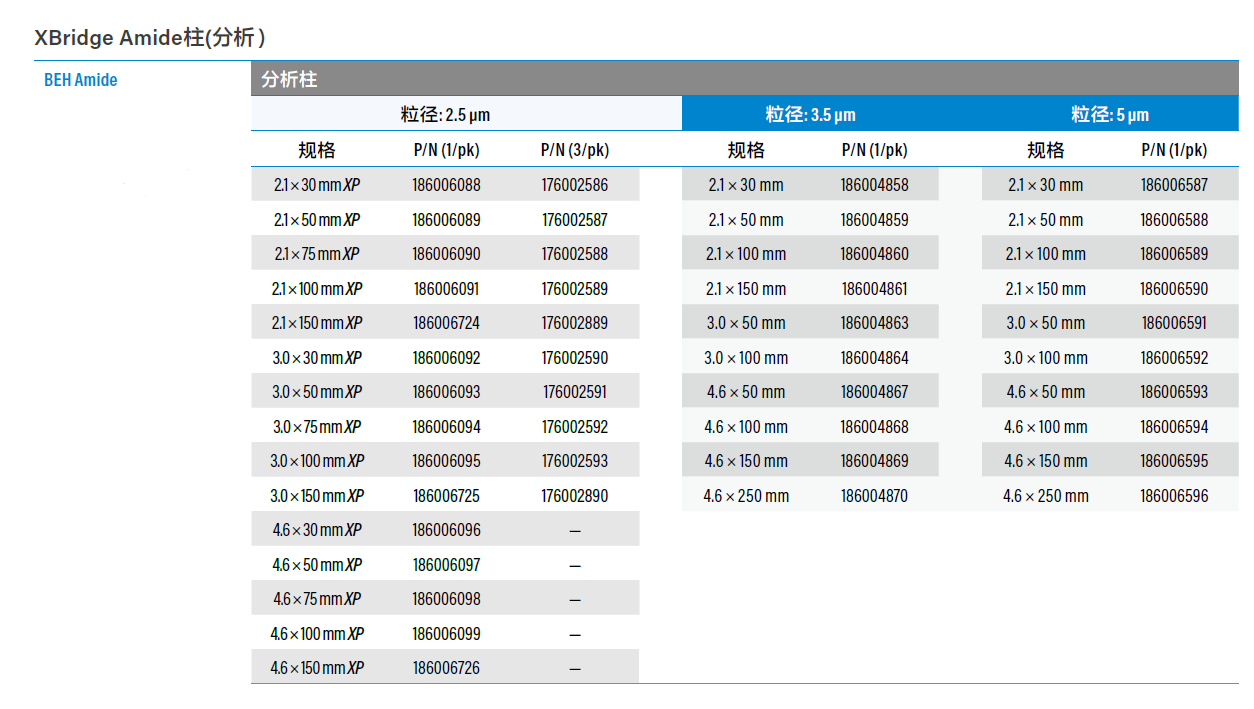Click part number 186006090
This screenshot has width=1254, height=709.
coord(446,254)
